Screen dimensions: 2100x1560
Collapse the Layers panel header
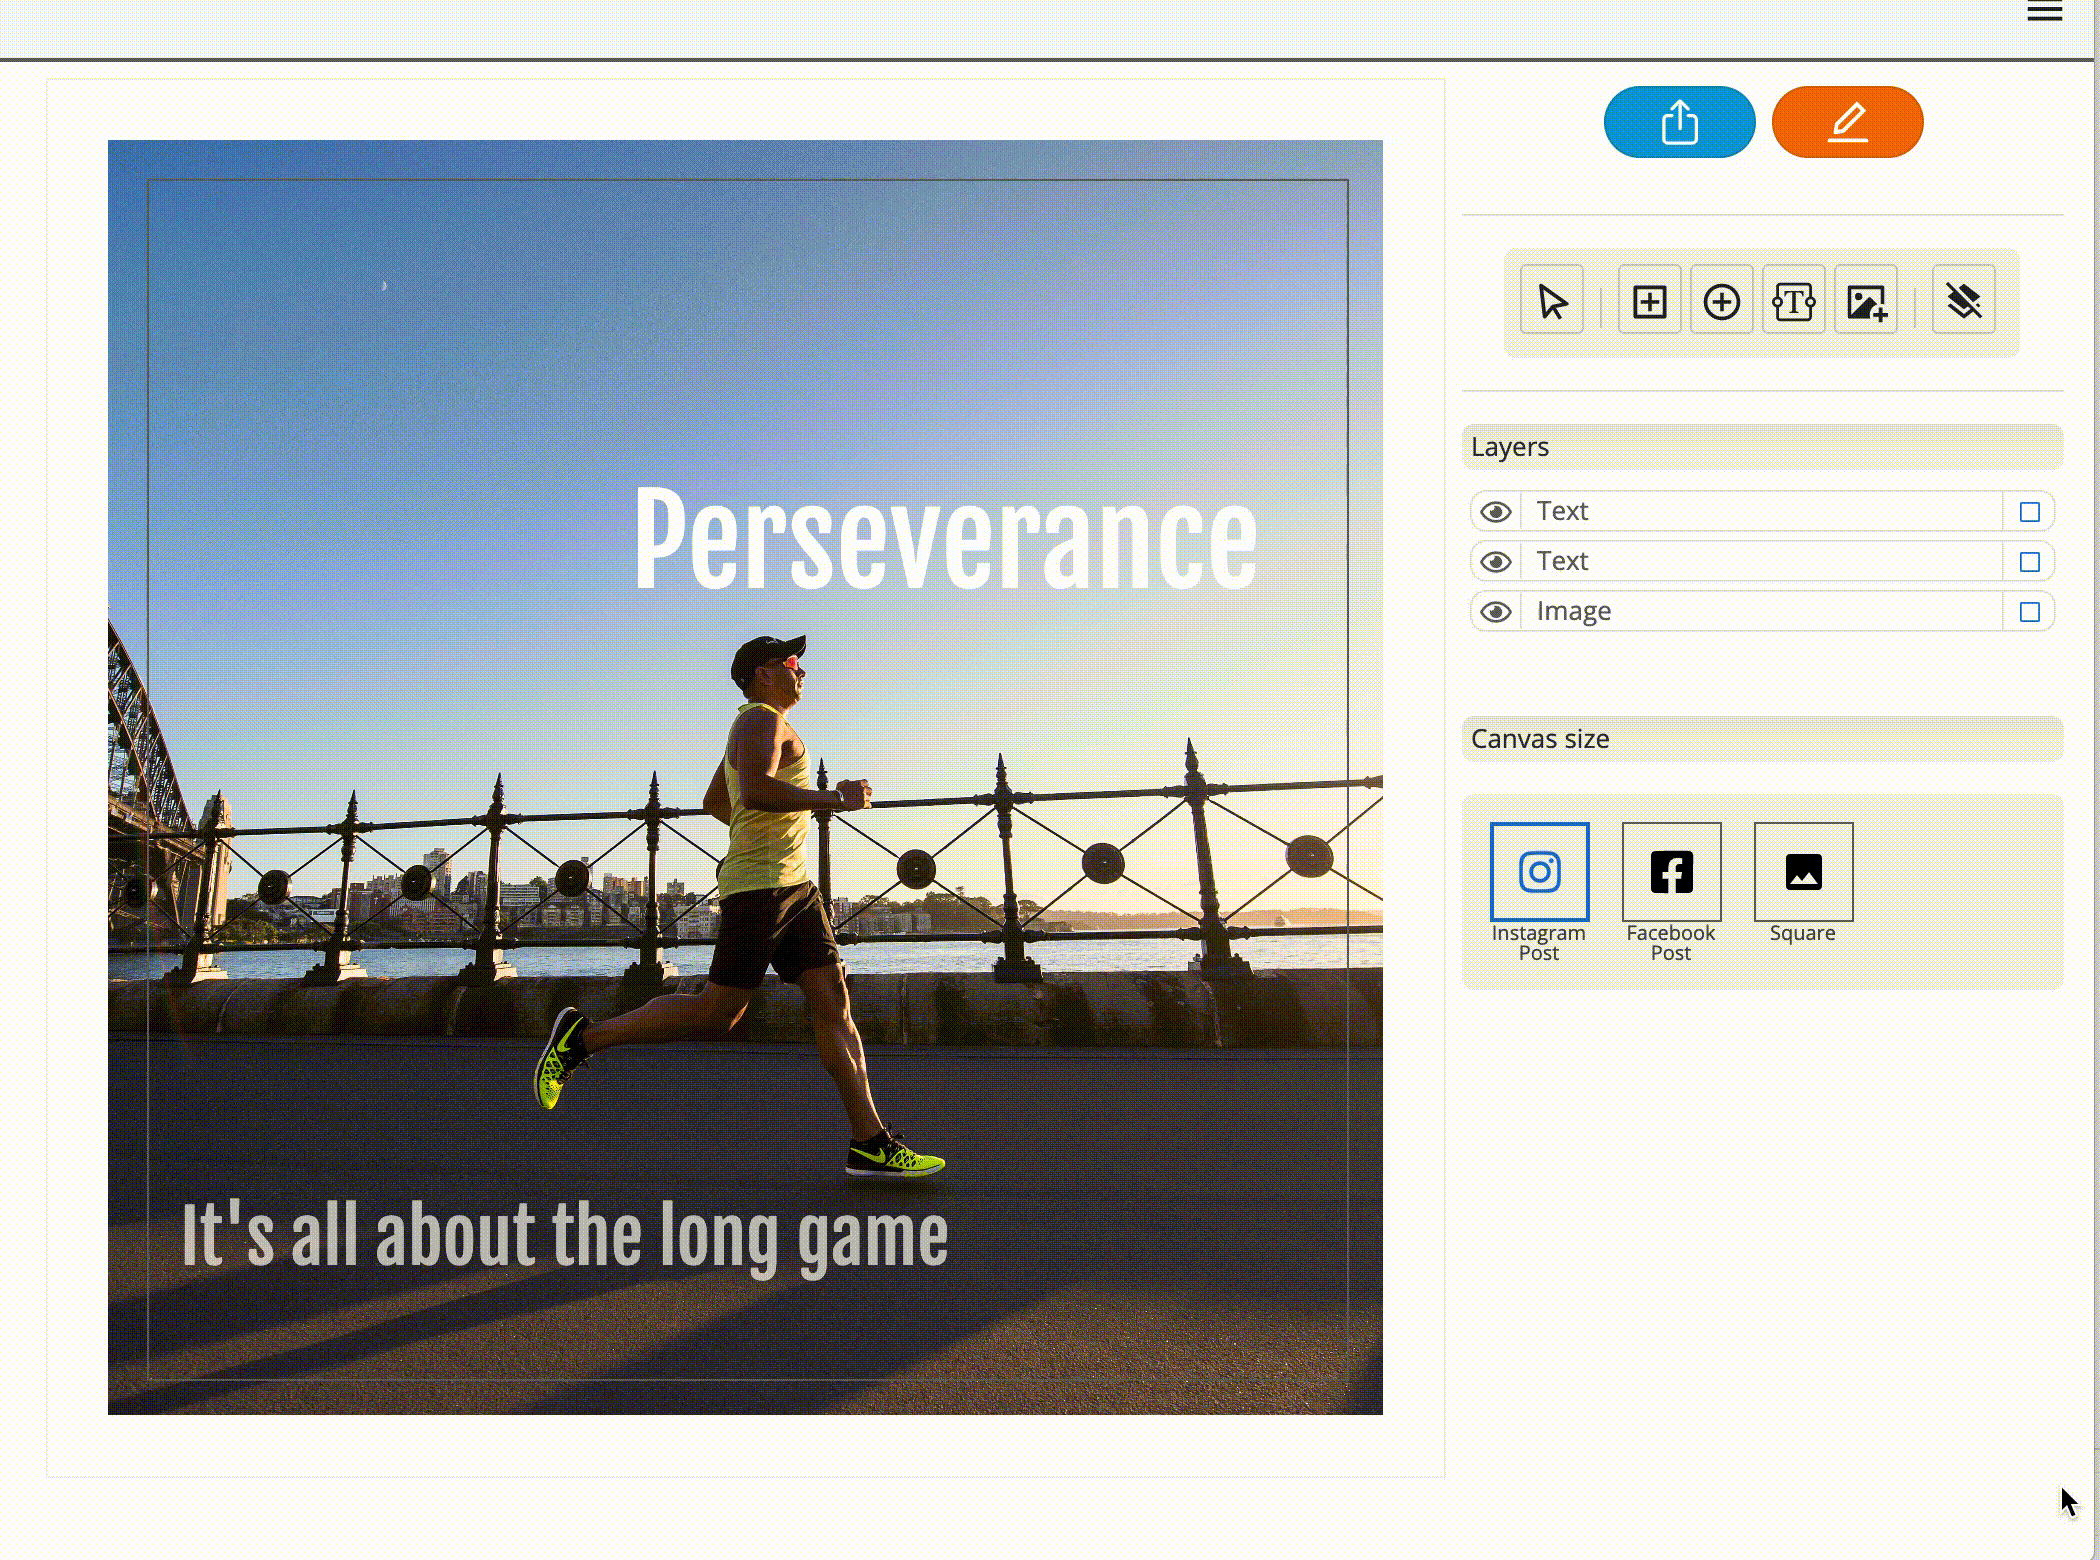coord(1761,447)
